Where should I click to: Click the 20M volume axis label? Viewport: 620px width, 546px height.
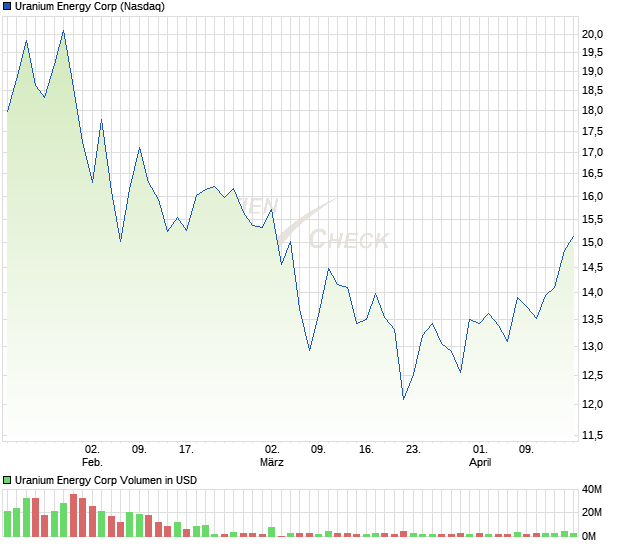[x=592, y=512]
